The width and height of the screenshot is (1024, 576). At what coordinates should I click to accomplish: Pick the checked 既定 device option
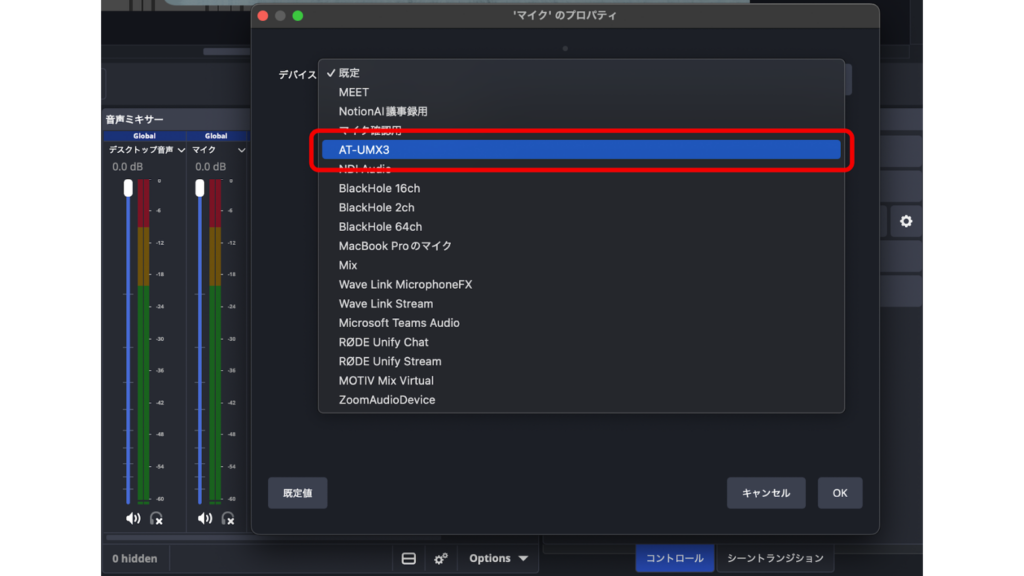[349, 73]
